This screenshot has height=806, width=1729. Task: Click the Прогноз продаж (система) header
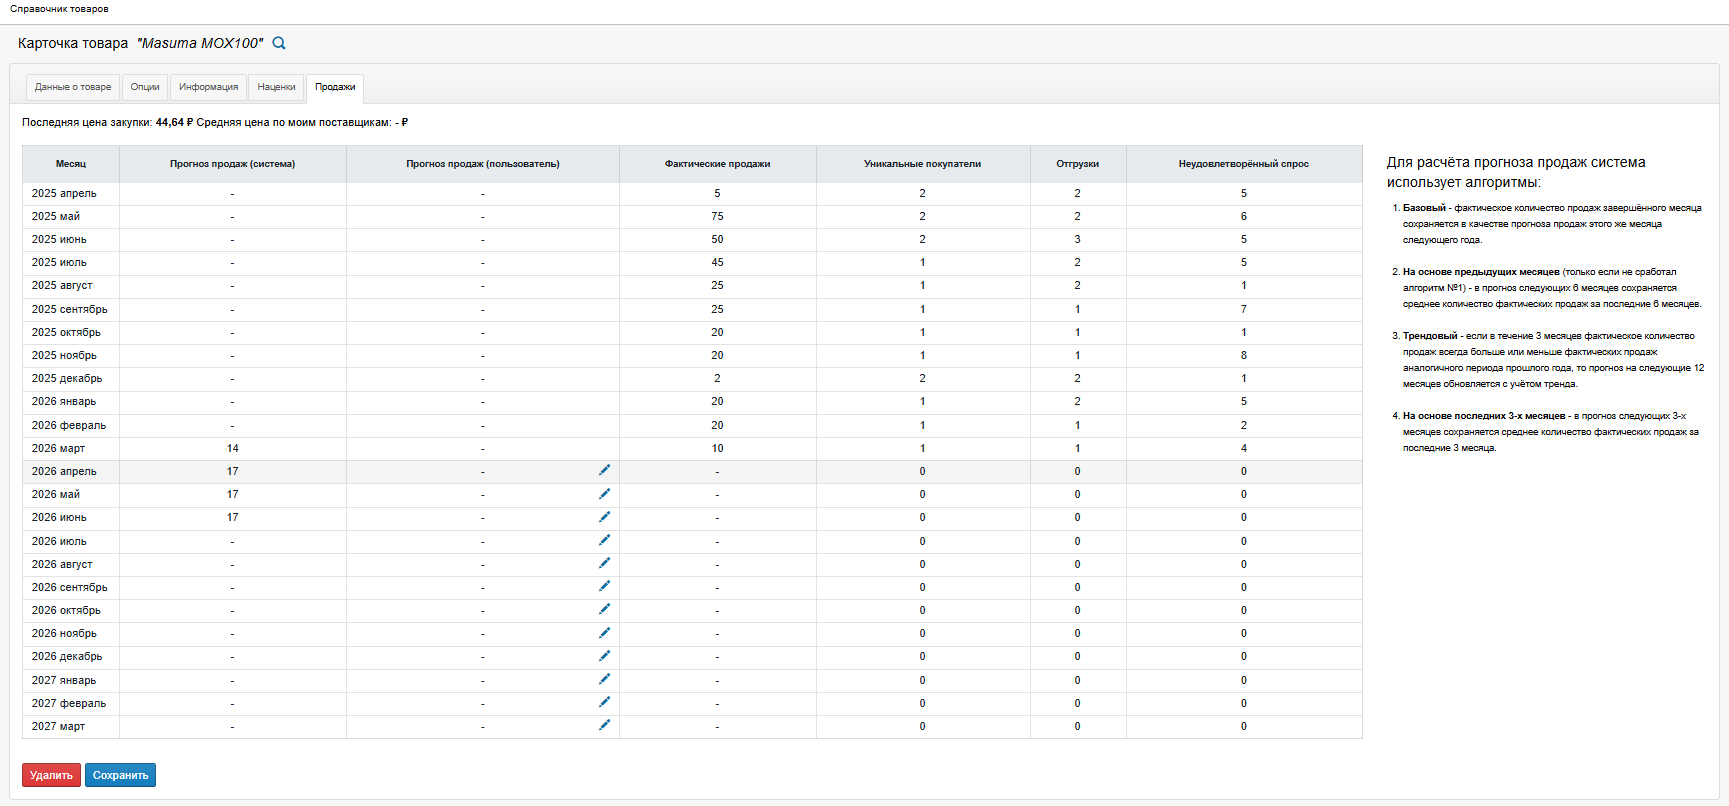point(232,164)
